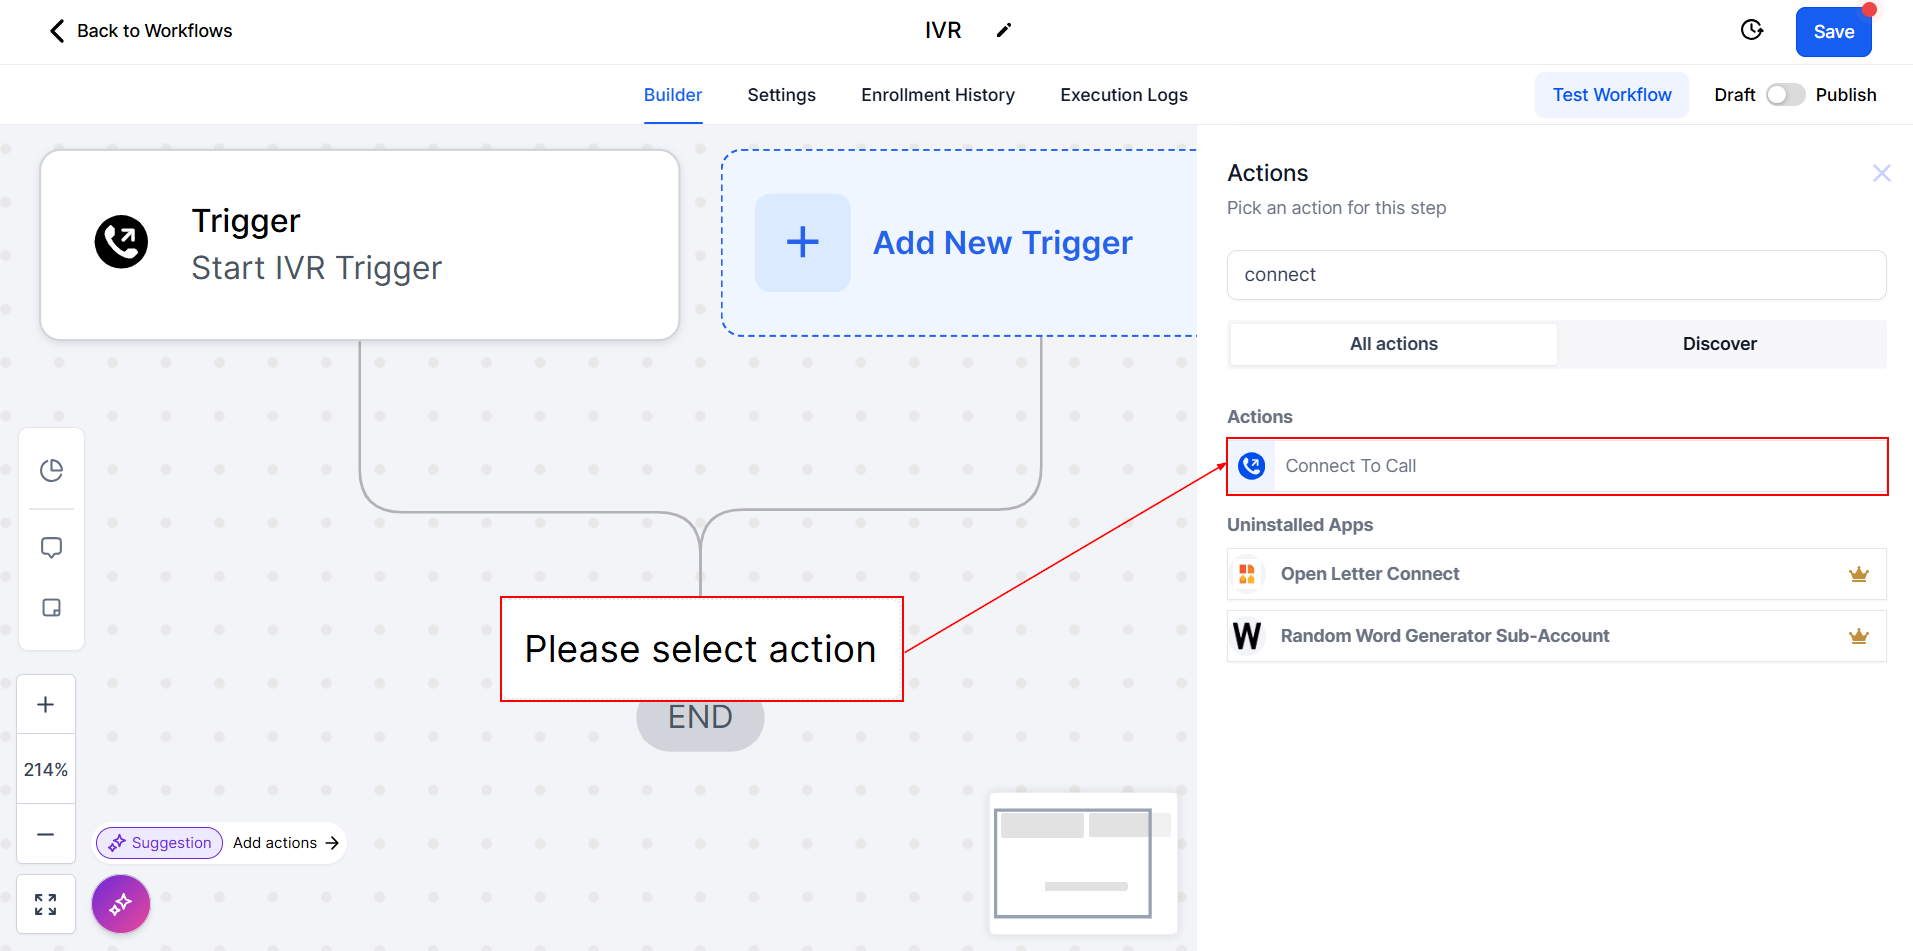Toggle workflow from Draft to Publish

[1785, 95]
